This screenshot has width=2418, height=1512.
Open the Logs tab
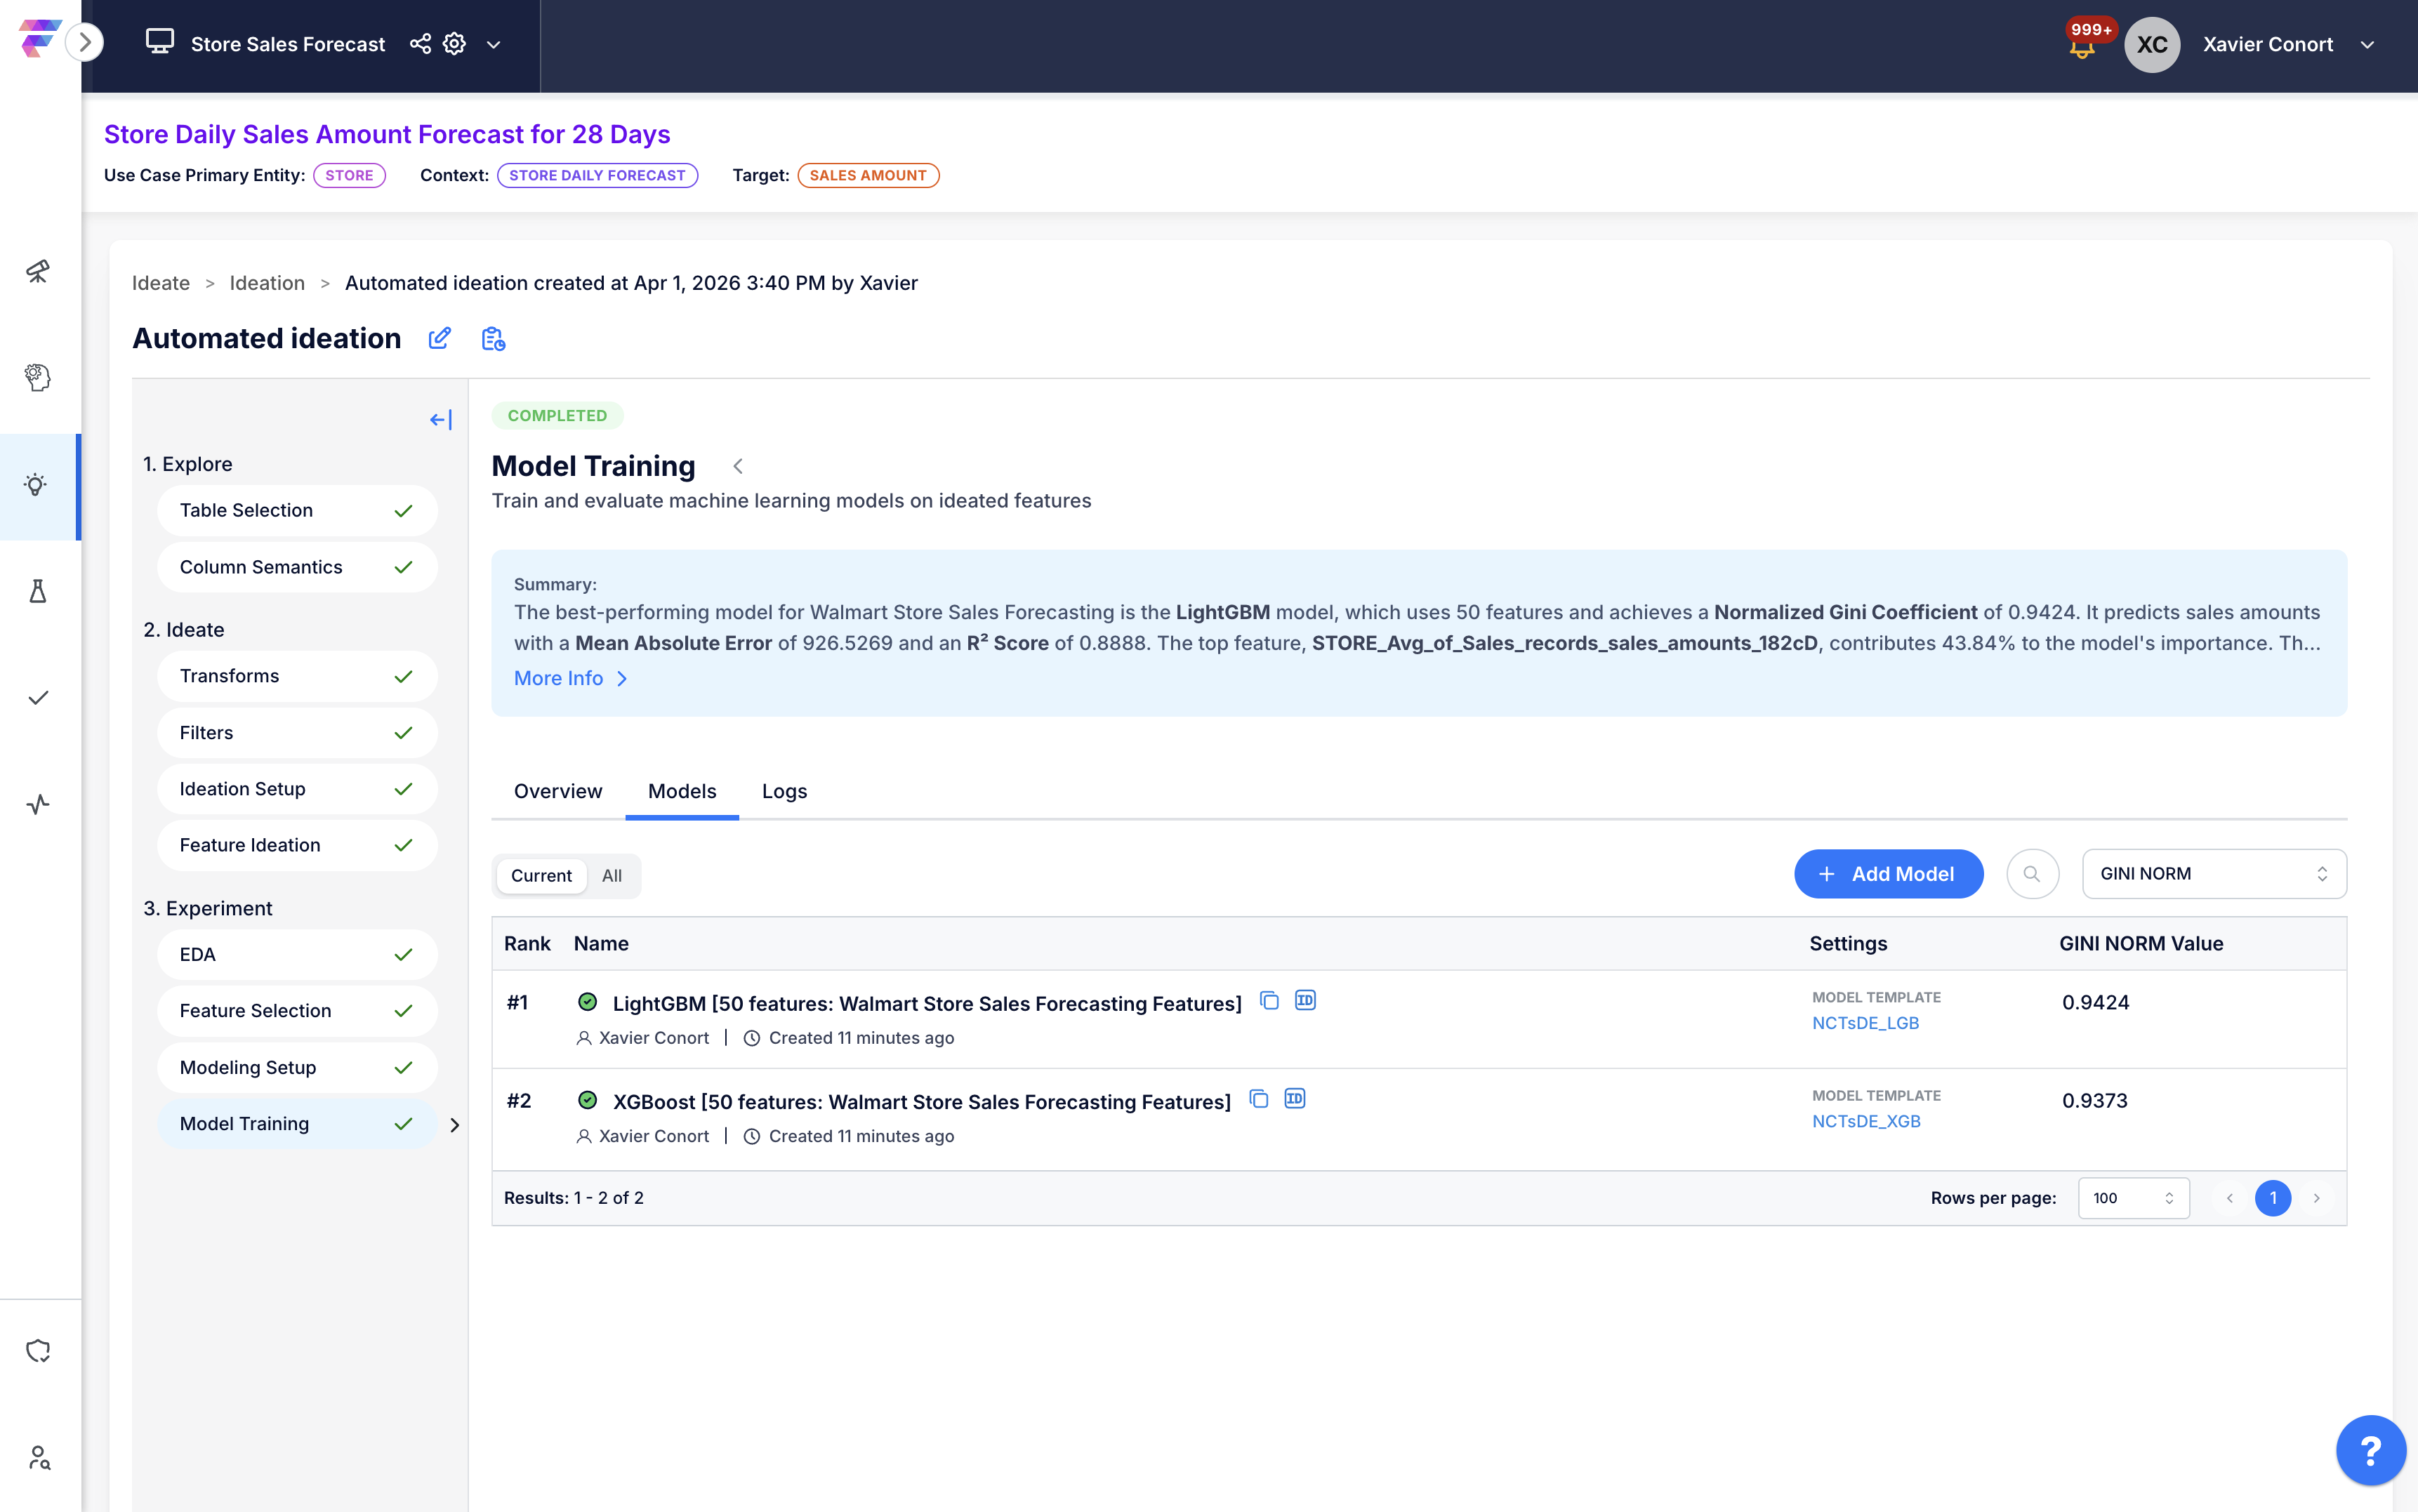tap(784, 791)
